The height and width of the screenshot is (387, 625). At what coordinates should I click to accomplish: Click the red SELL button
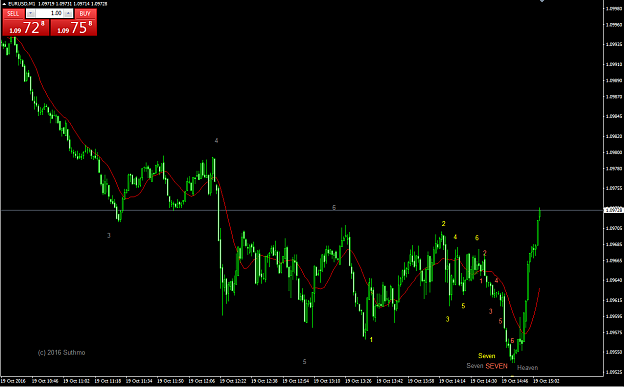13,14
